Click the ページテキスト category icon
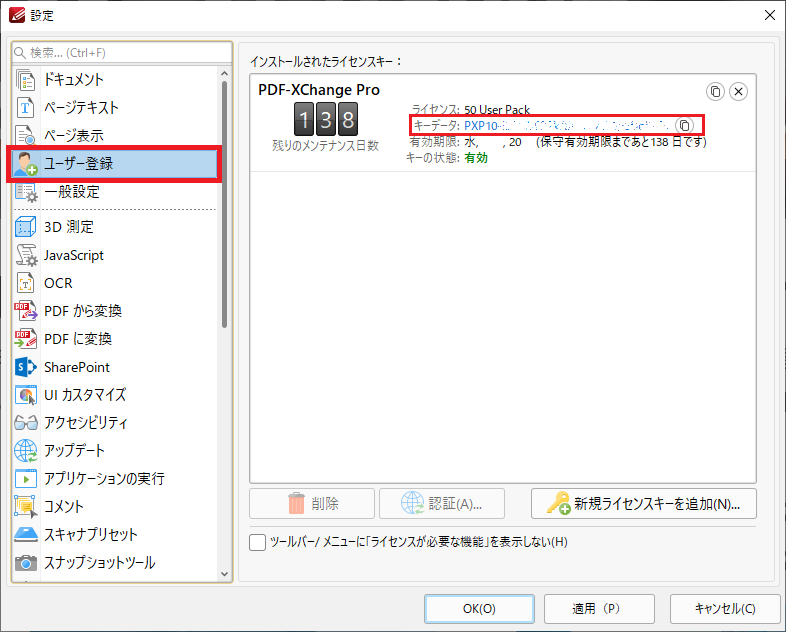 [x=25, y=108]
